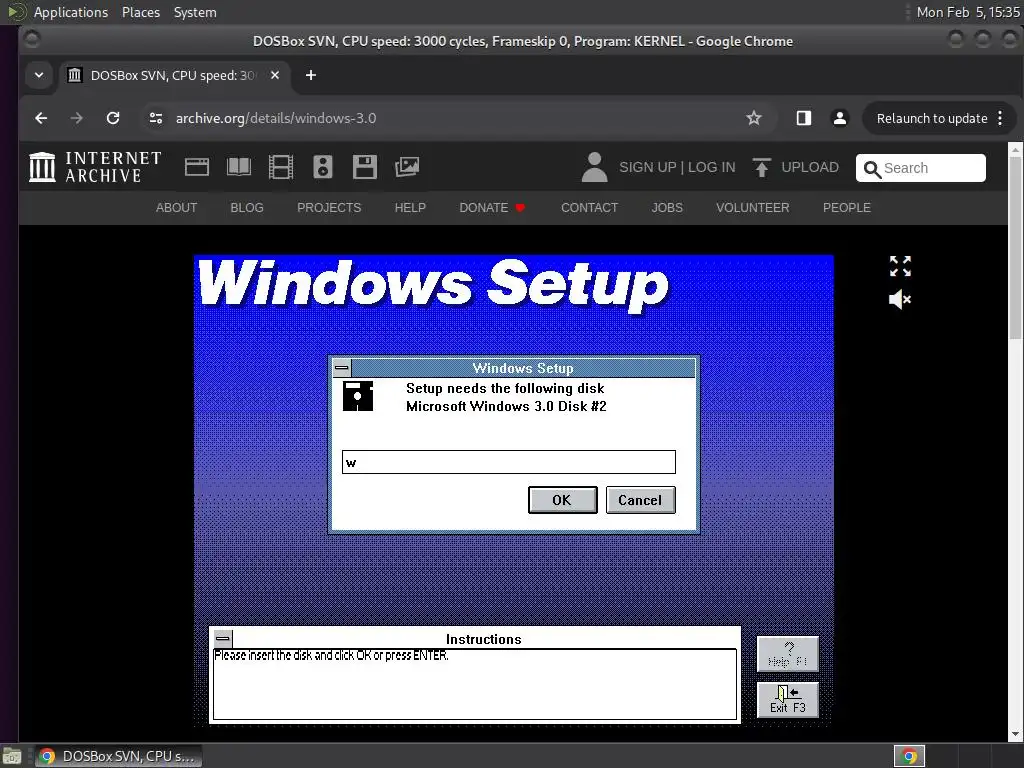Screen dimensions: 1024x768
Task: Open the Texts book icon
Action: click(238, 167)
